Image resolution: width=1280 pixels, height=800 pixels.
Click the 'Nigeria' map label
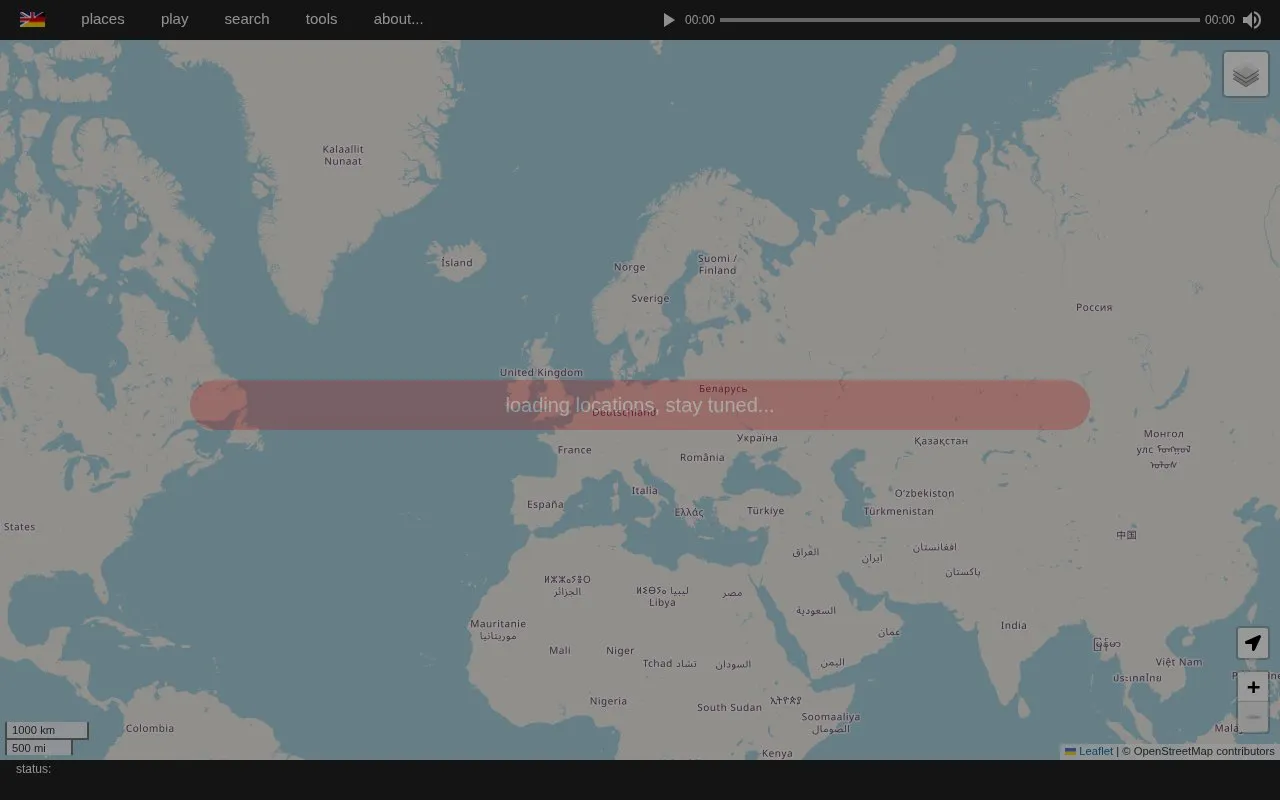click(608, 701)
